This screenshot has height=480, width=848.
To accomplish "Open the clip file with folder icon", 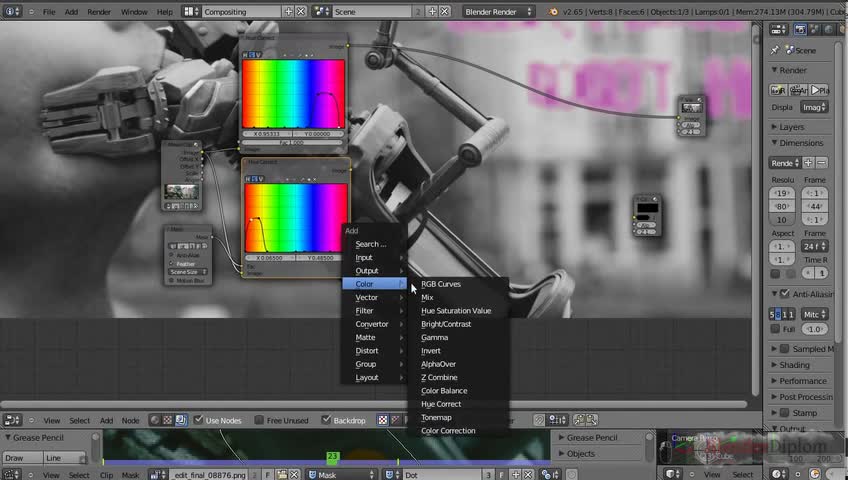I will point(282,475).
